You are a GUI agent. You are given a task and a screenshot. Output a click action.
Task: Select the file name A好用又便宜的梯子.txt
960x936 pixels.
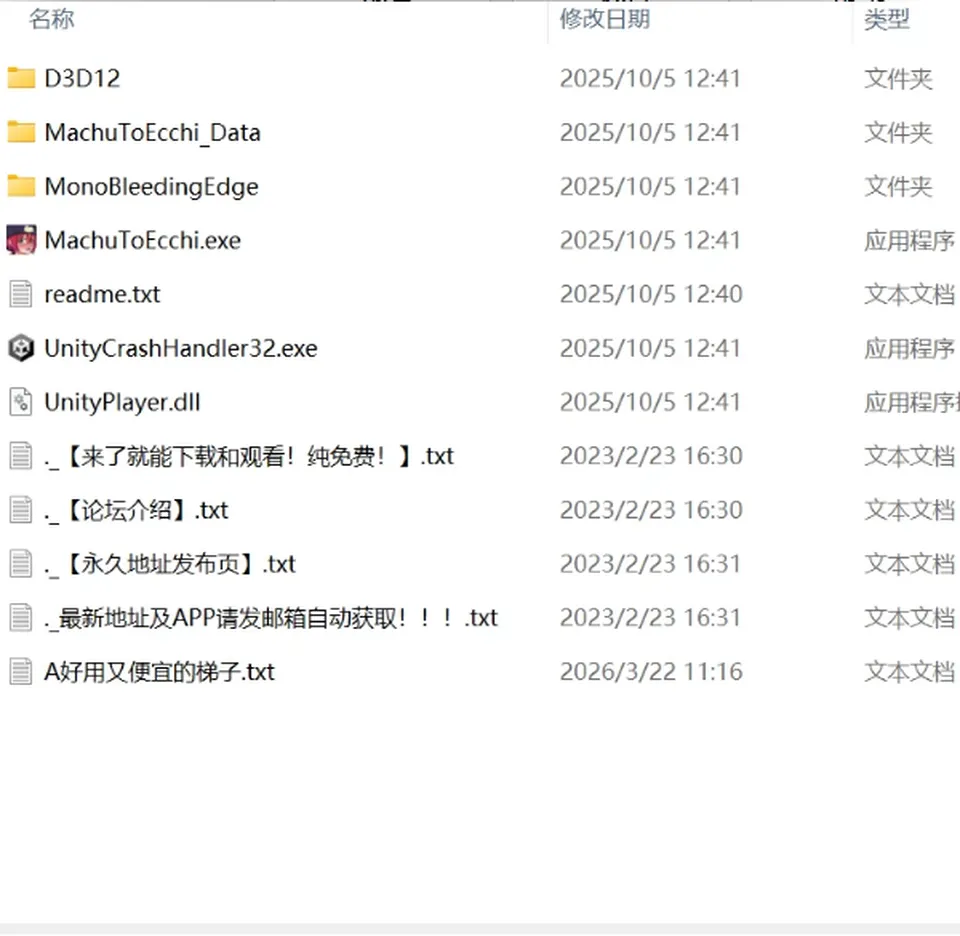[x=160, y=672]
